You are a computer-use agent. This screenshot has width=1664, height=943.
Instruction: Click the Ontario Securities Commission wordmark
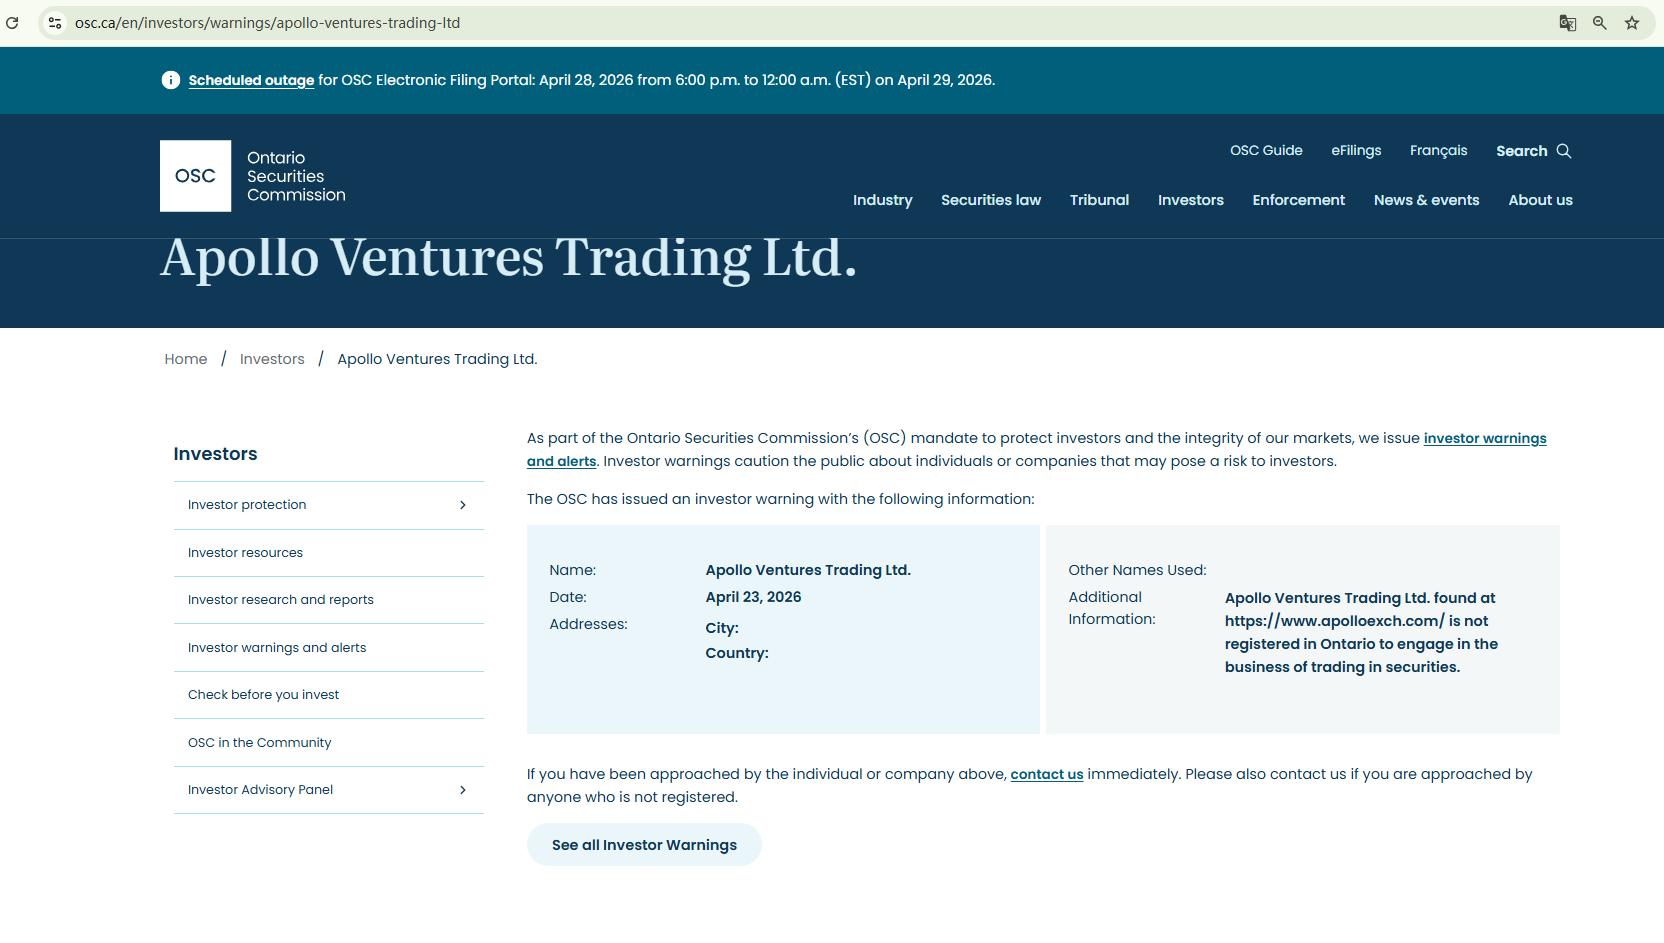[296, 176]
